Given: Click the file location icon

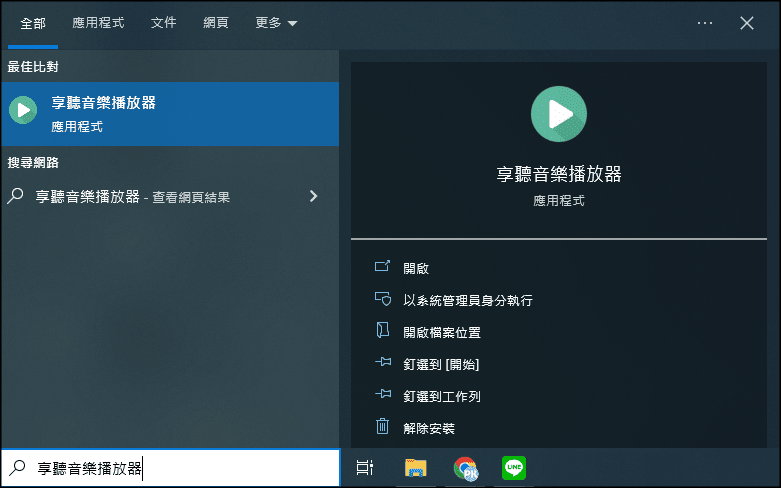Looking at the screenshot, I should click(x=383, y=330).
